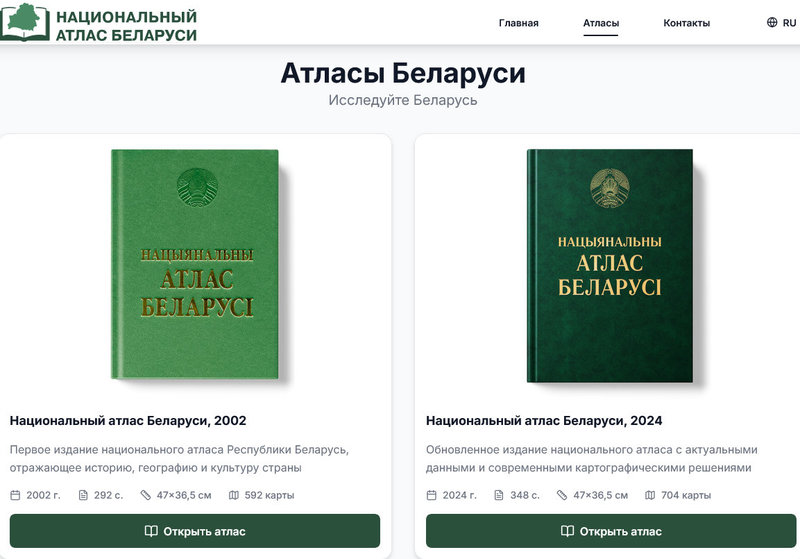This screenshot has height=559, width=800.
Task: Click the light green 2002 atlas cover
Action: (x=195, y=264)
